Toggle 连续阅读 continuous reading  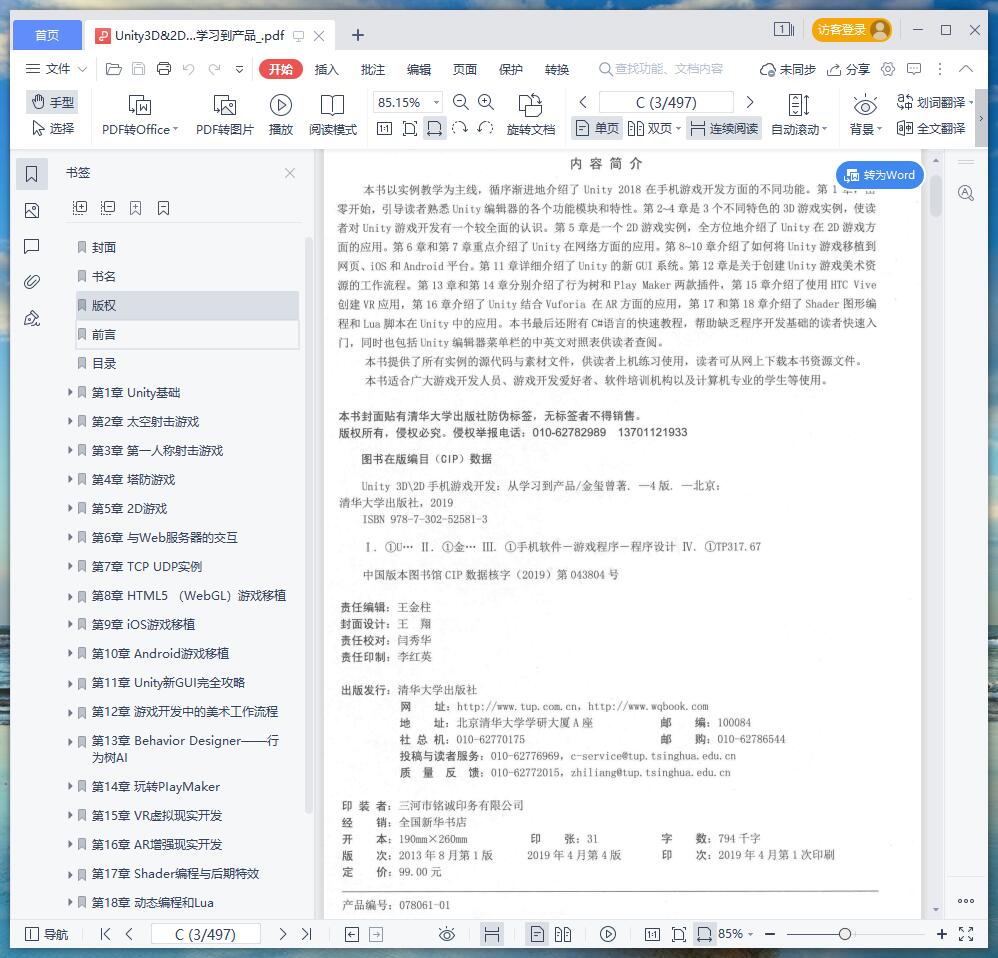pyautogui.click(x=724, y=129)
